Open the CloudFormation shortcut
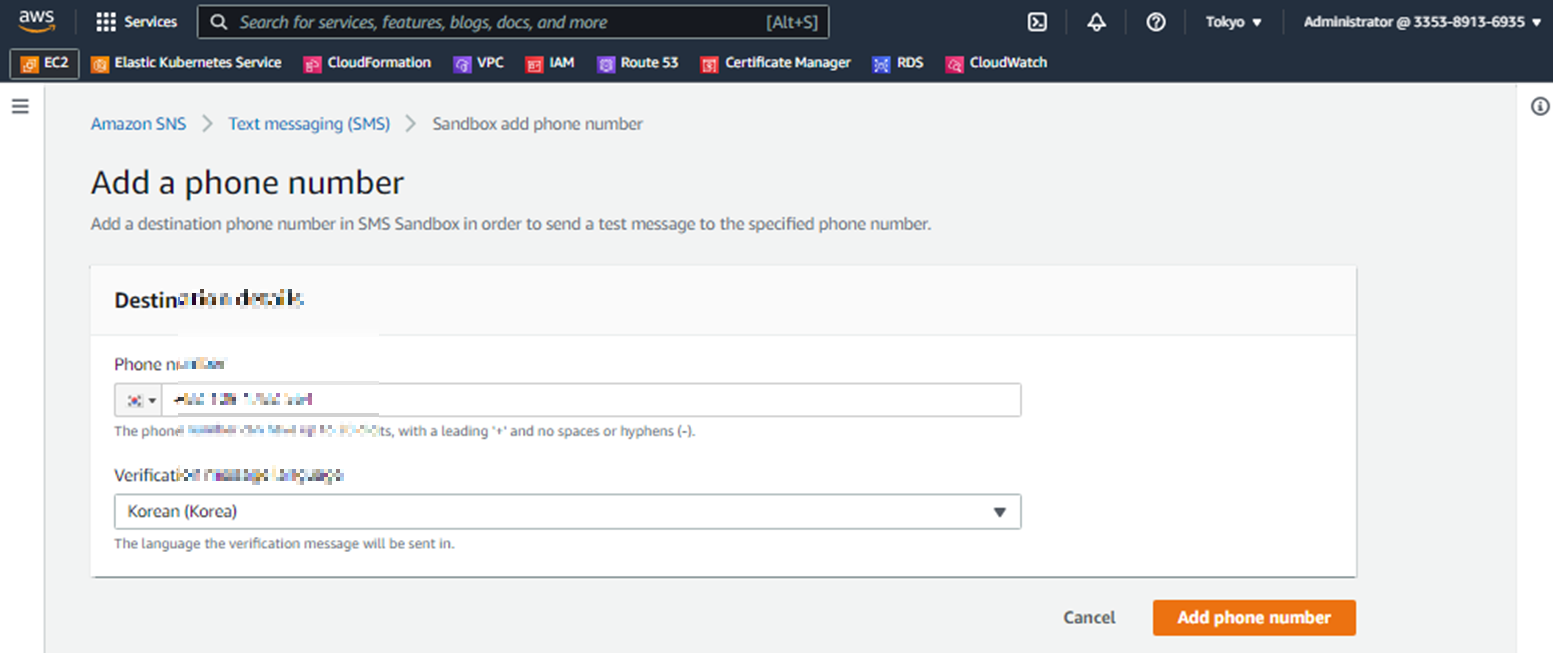 click(x=366, y=63)
